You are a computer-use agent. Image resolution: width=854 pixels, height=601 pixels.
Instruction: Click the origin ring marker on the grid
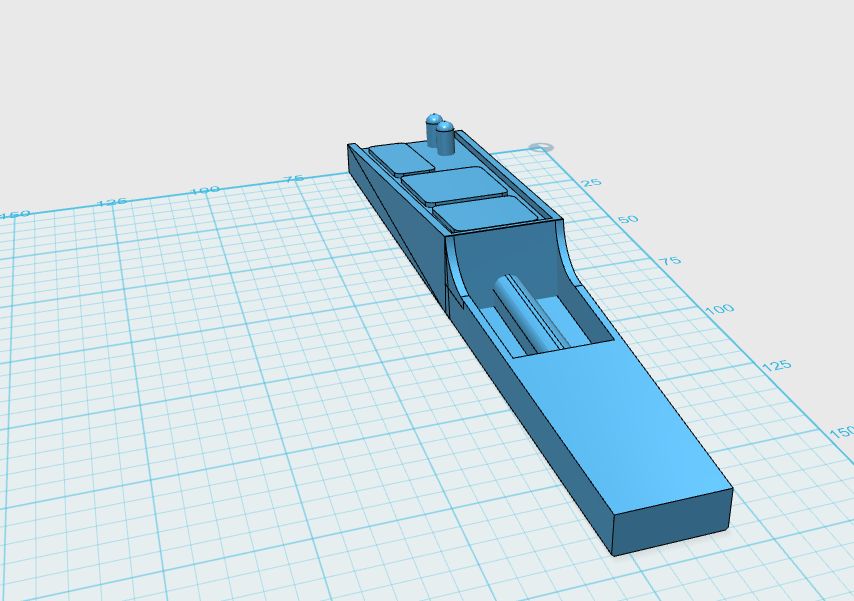click(541, 148)
